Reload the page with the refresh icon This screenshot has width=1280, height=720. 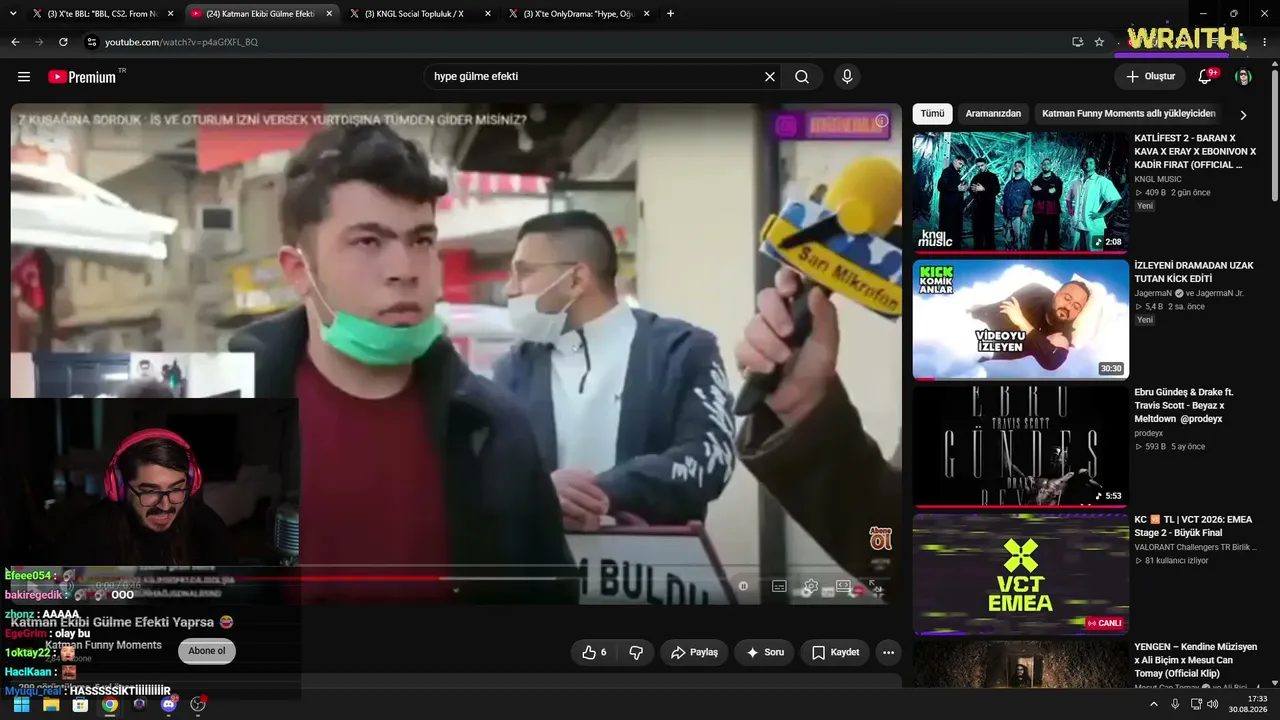click(x=63, y=42)
